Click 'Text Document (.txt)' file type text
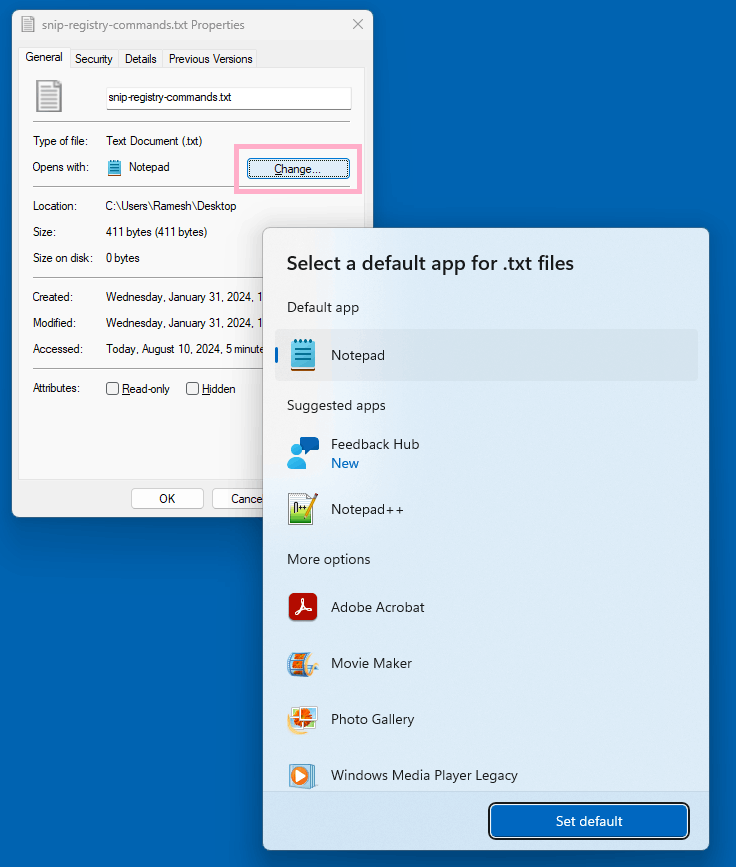736x867 pixels. point(154,141)
